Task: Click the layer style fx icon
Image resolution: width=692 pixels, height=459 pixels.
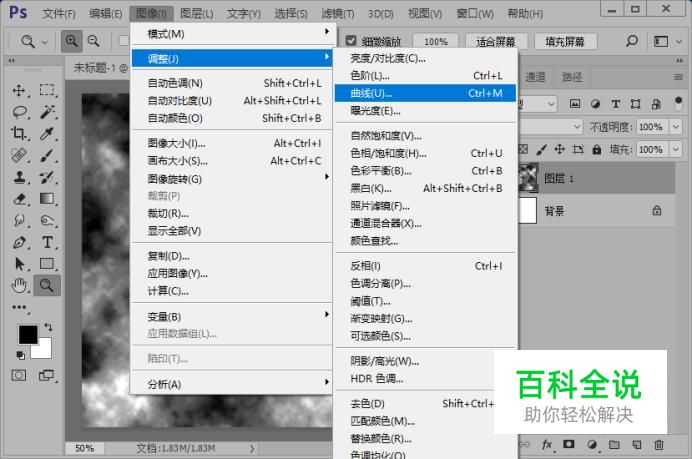Action: 546,444
